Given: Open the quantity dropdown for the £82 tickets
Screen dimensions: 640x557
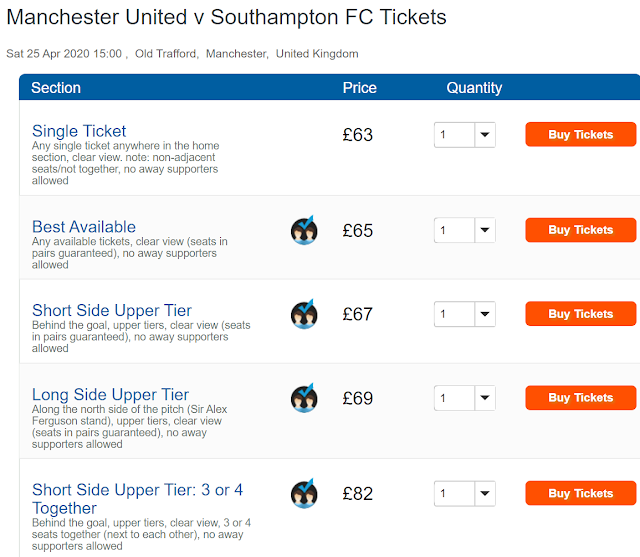Looking at the screenshot, I should (x=465, y=493).
